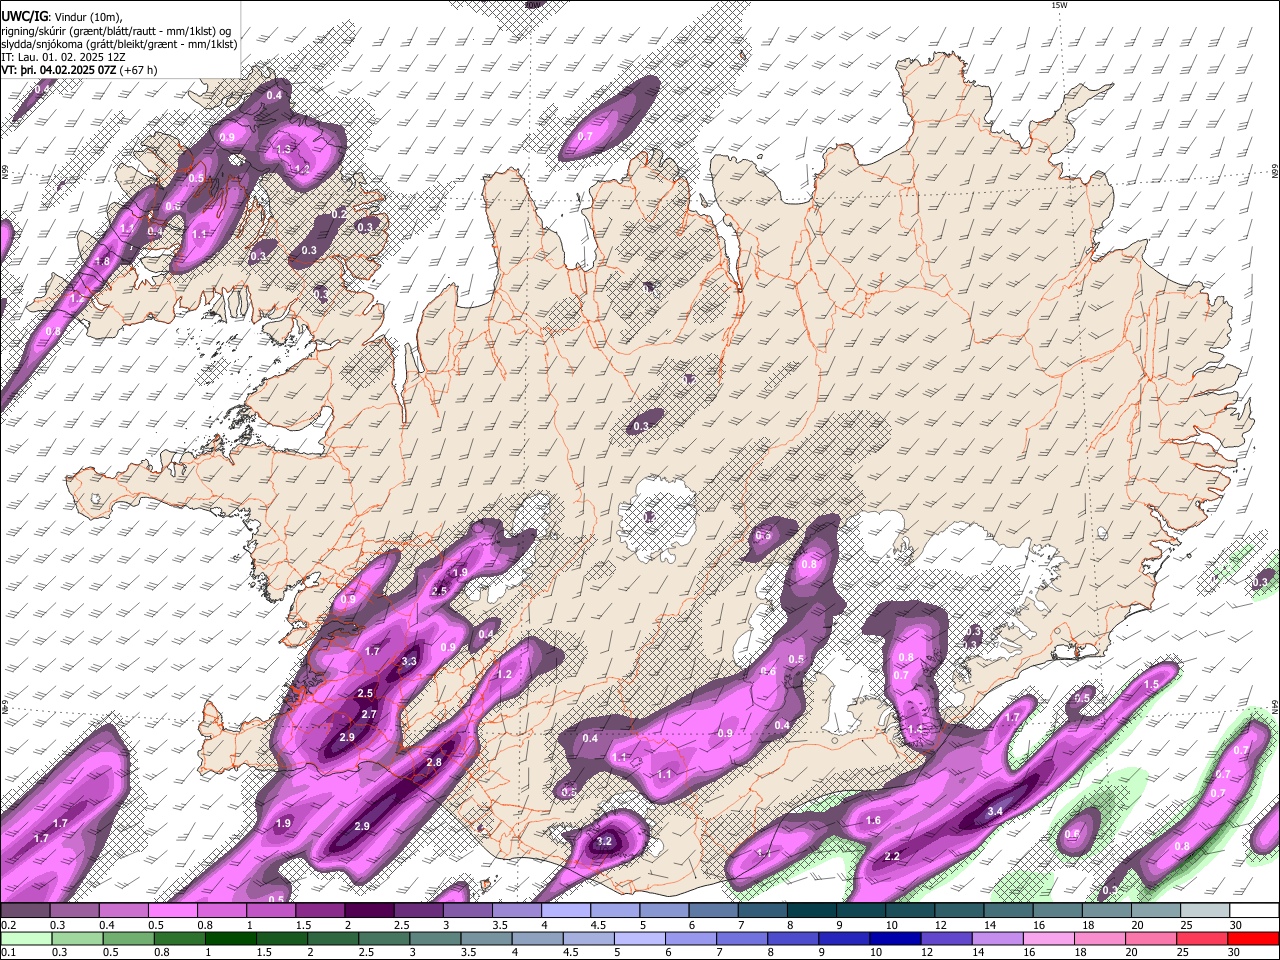This screenshot has height=960, width=1280.
Task: Select the dusky purple 0.2 legend swatch
Action: point(25,910)
